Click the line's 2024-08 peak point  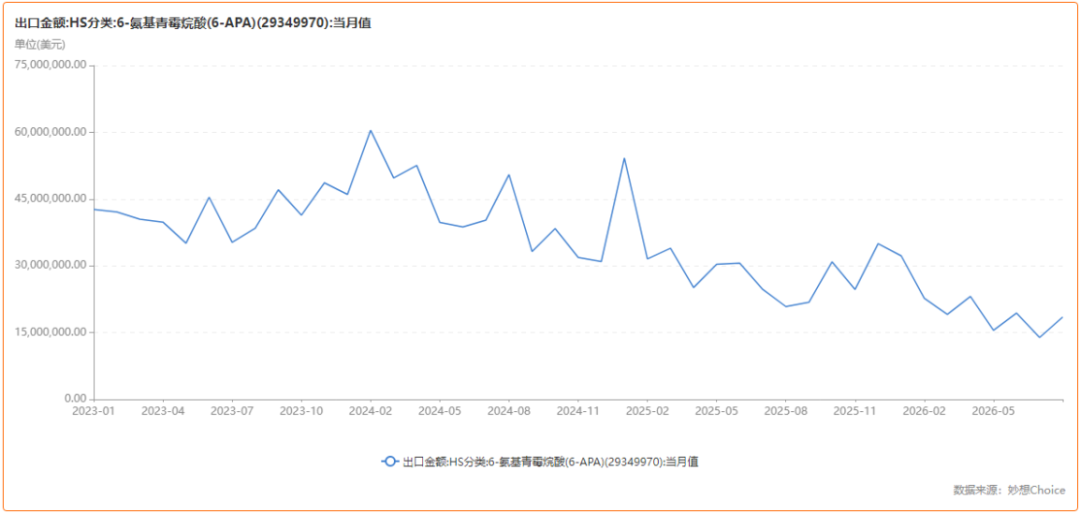509,175
